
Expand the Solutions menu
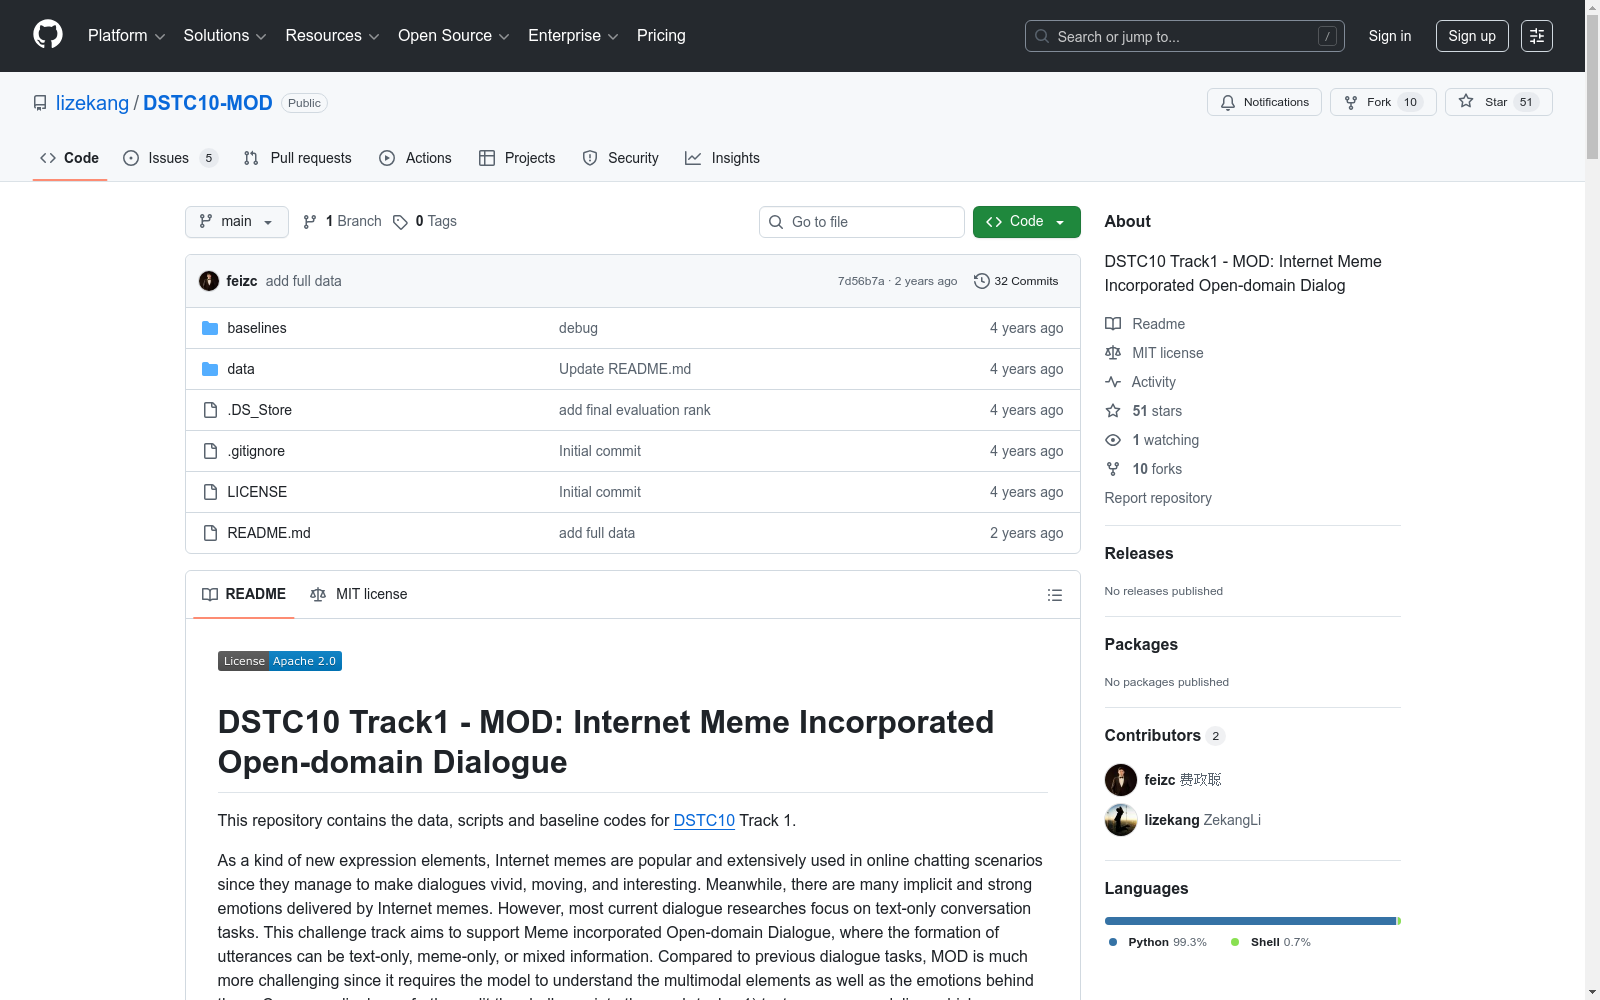(x=225, y=36)
